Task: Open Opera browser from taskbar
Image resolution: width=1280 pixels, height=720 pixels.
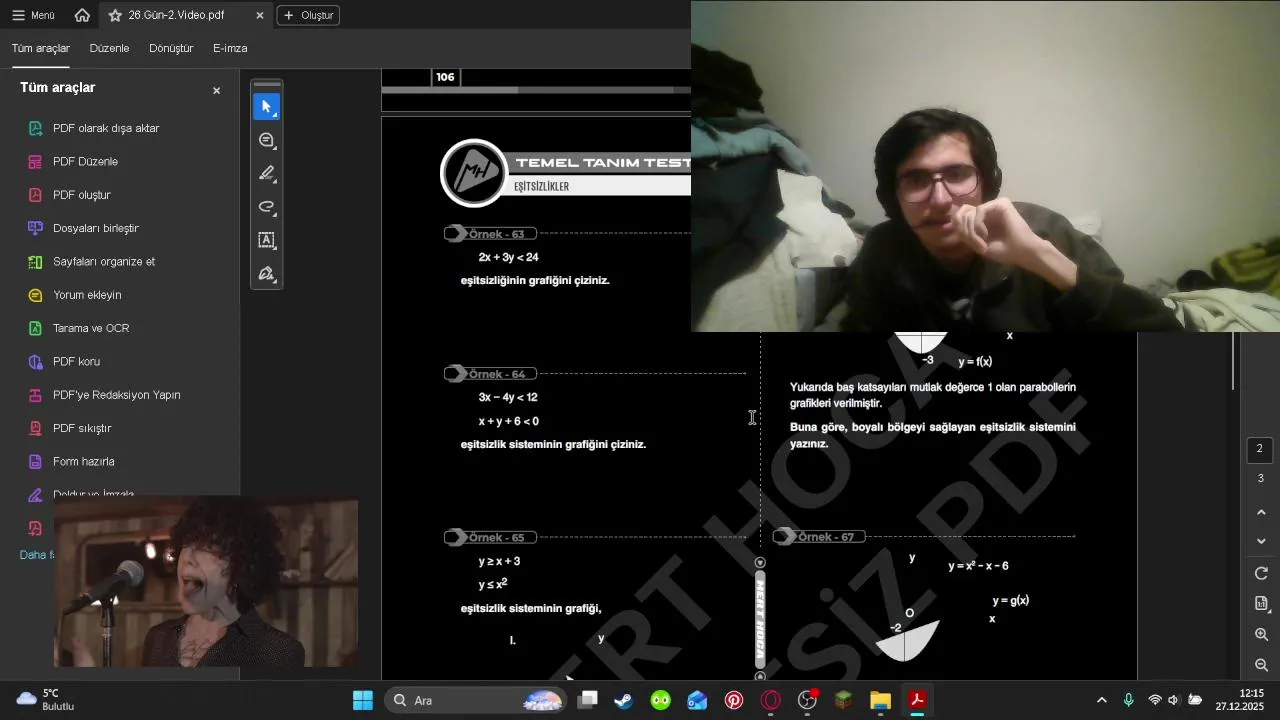Action: (x=771, y=700)
